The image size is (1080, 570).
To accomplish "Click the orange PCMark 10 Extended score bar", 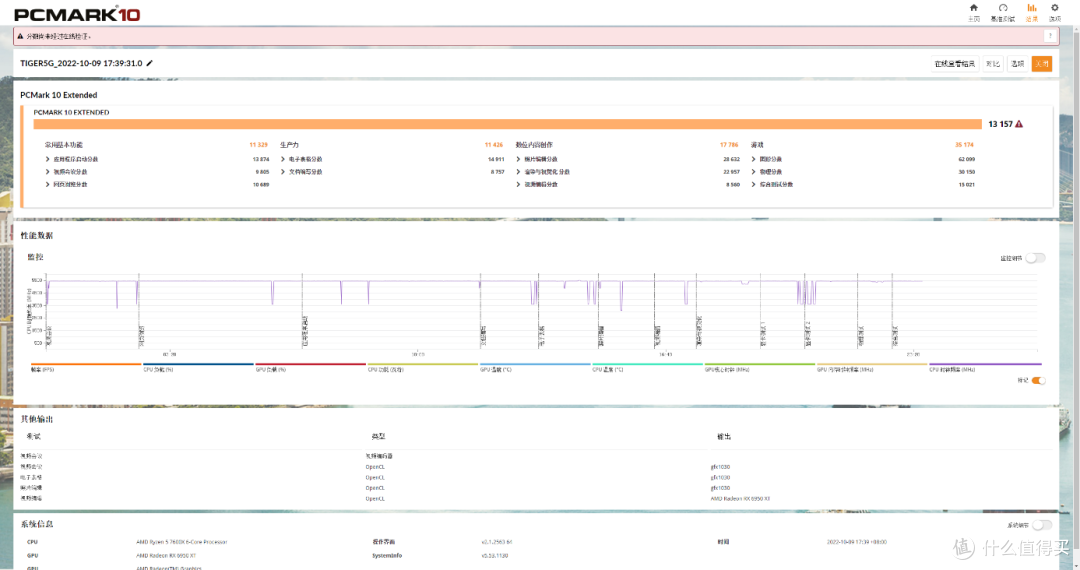I will coord(507,124).
